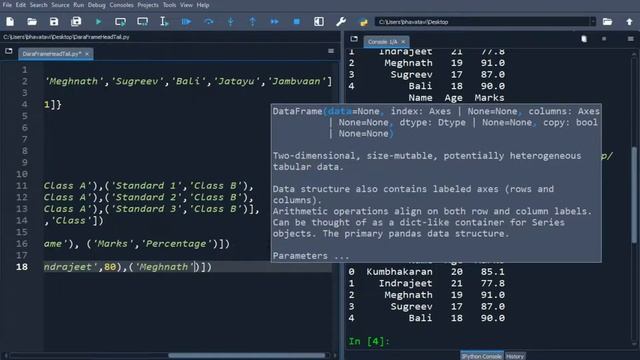Open a file using the toolbar folder icon
Image resolution: width=640 pixels, height=360 pixels.
pyautogui.click(x=32, y=22)
